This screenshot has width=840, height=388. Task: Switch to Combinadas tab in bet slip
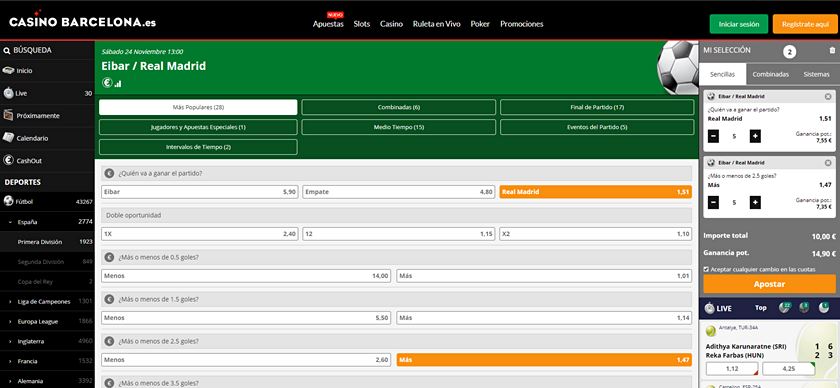pos(770,74)
